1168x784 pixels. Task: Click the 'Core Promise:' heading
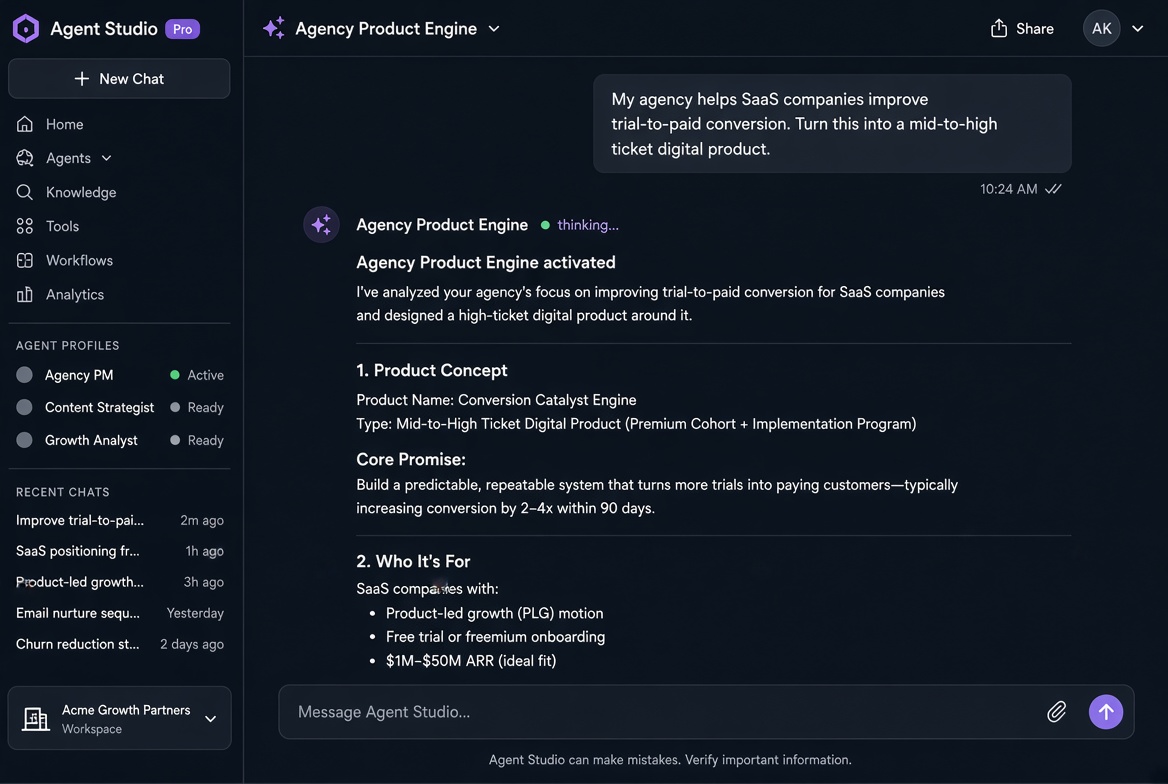coord(410,460)
